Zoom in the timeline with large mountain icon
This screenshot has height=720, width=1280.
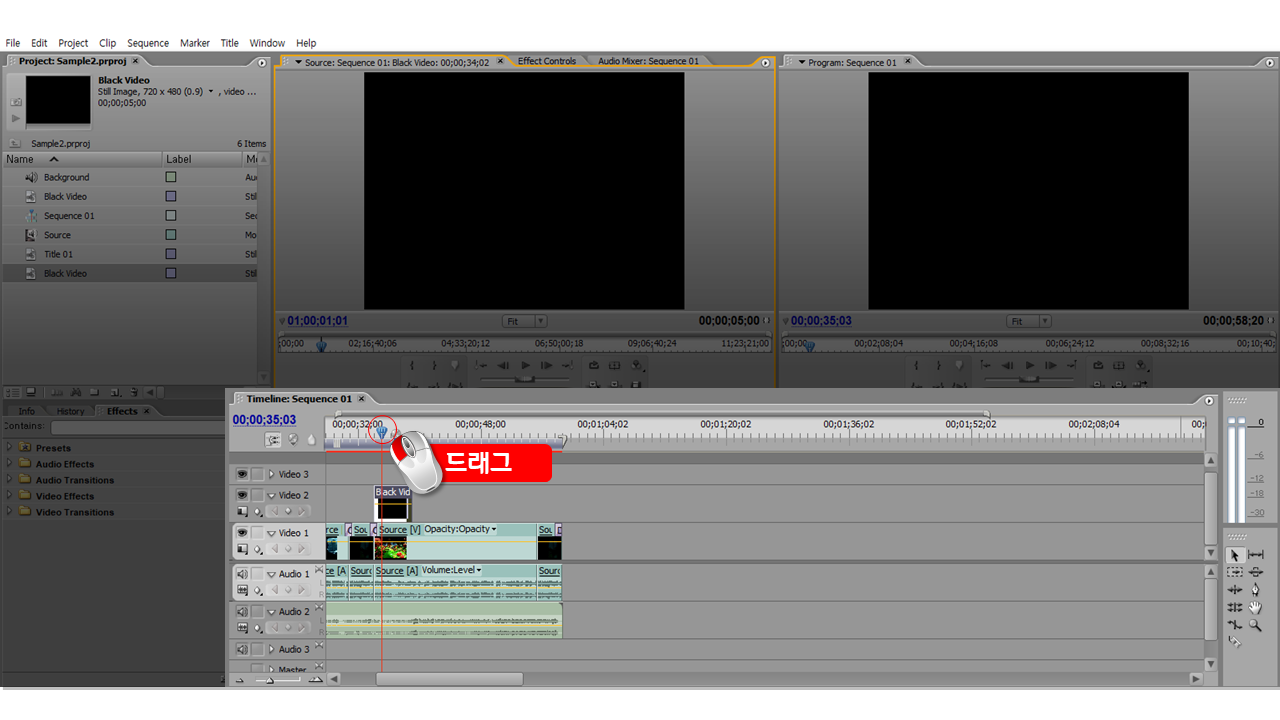316,680
